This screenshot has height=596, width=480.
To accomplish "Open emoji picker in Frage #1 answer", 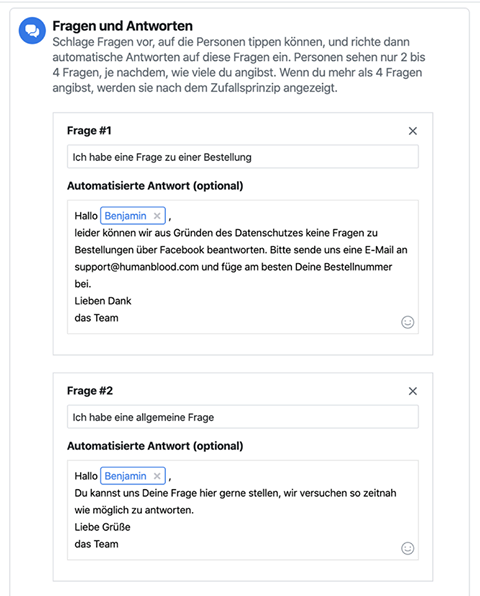I will pos(407,322).
